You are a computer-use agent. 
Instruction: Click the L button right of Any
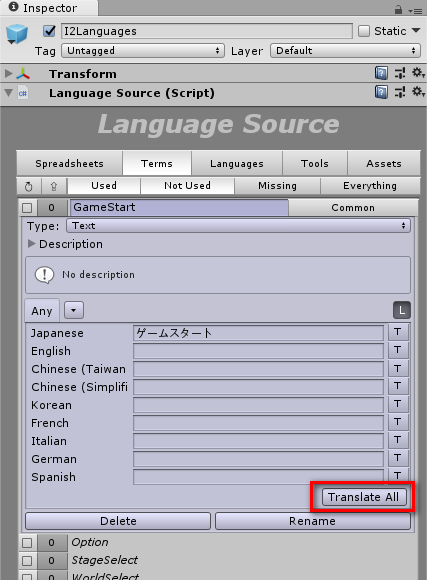point(401,310)
